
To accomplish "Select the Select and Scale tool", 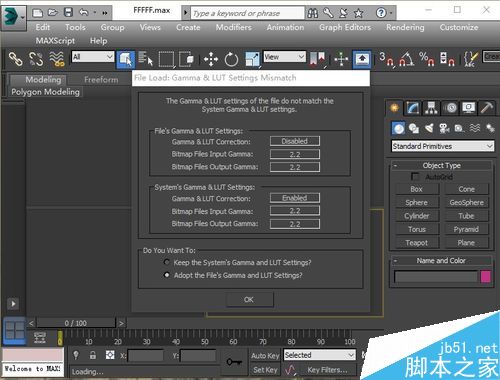I will pos(252,59).
